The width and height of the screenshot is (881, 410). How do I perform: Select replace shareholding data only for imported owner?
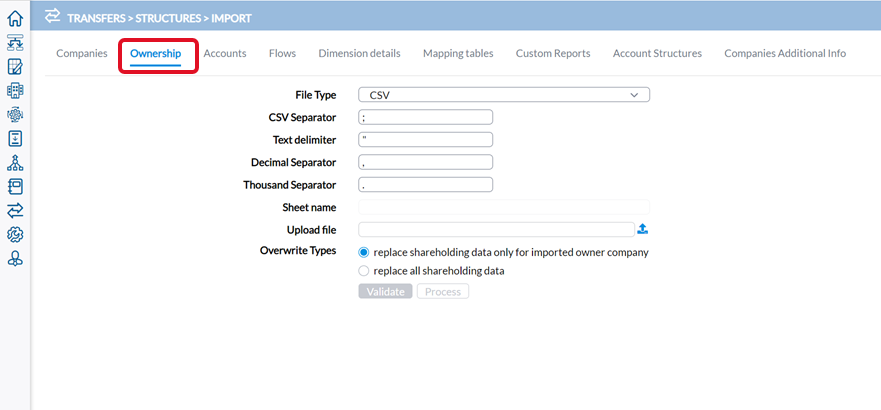tap(364, 253)
